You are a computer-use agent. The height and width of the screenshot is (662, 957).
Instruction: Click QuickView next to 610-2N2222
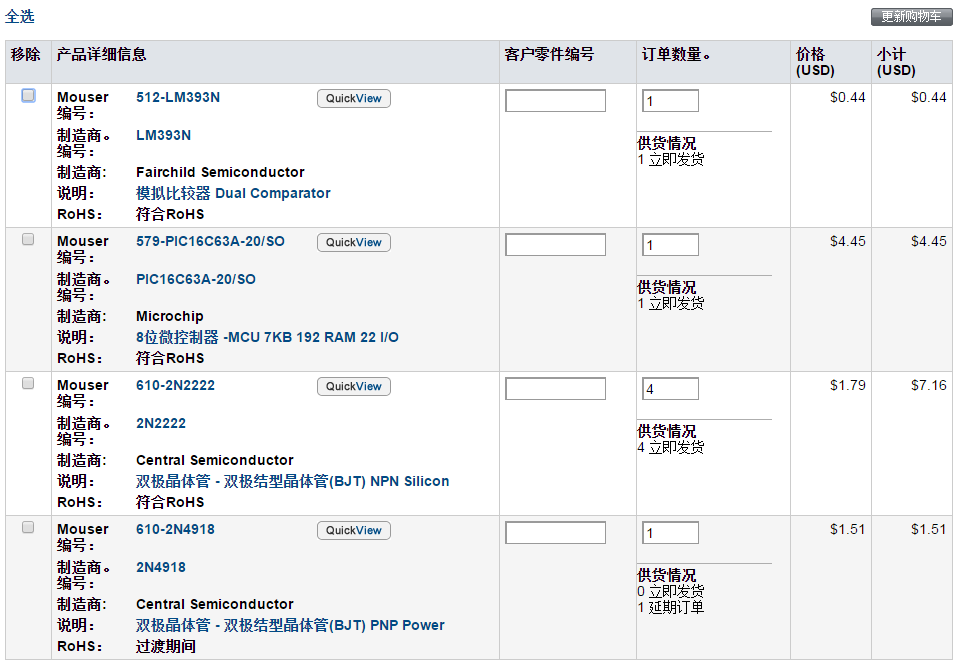pos(353,386)
